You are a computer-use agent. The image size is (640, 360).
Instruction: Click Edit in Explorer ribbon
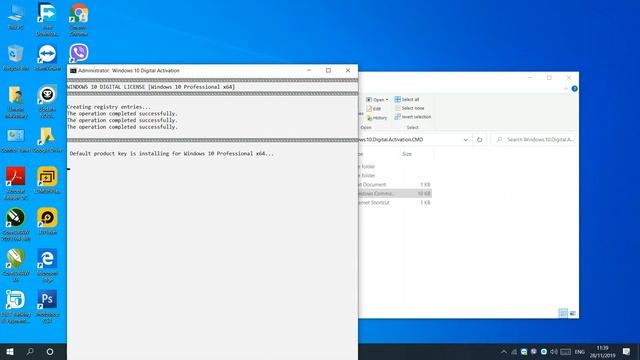coord(373,109)
